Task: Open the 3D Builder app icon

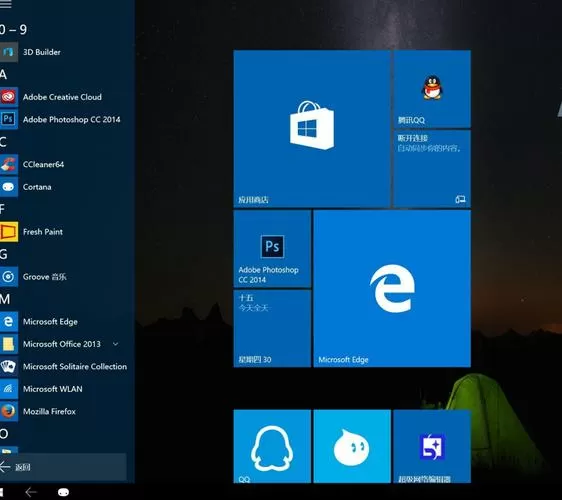Action: 8,52
